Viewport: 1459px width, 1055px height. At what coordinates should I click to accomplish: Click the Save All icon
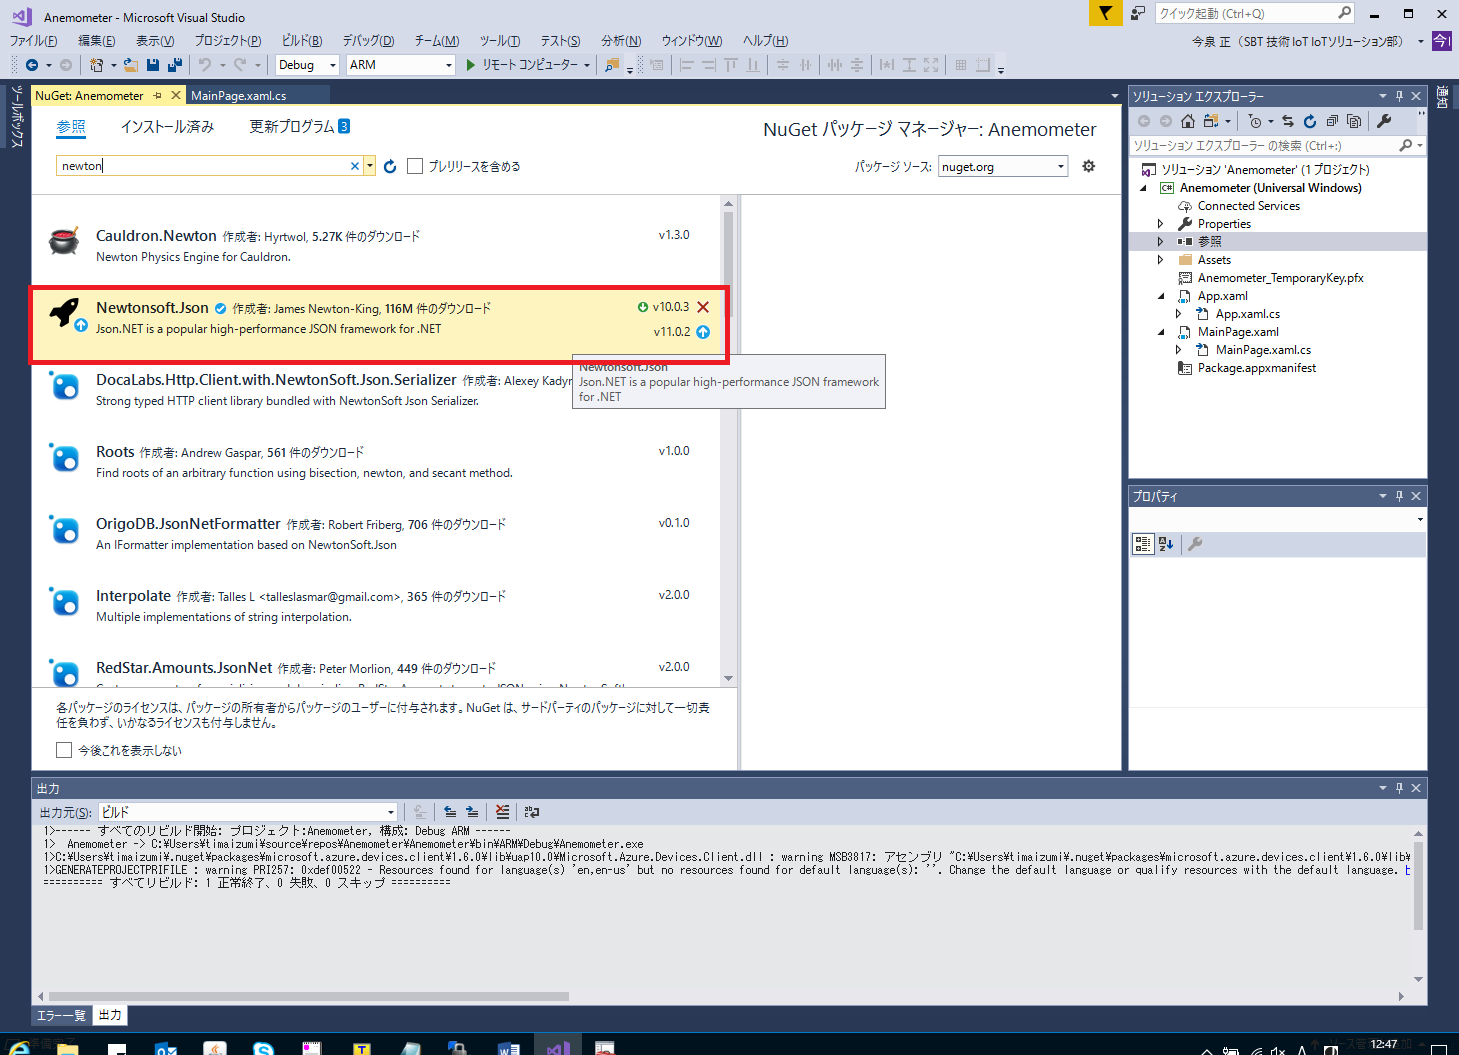click(175, 65)
